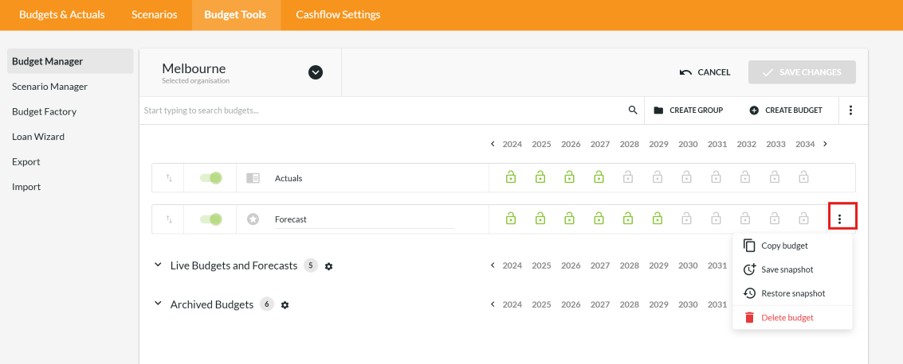The width and height of the screenshot is (903, 364).
Task: Open the Cashflow Settings tab
Action: (x=338, y=15)
